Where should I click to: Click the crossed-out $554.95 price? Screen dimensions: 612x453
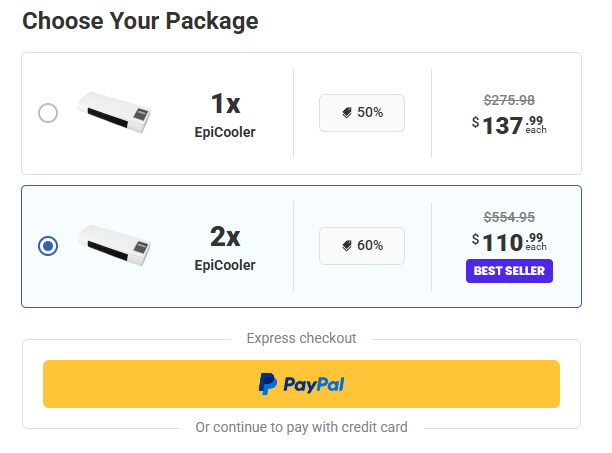(x=509, y=217)
